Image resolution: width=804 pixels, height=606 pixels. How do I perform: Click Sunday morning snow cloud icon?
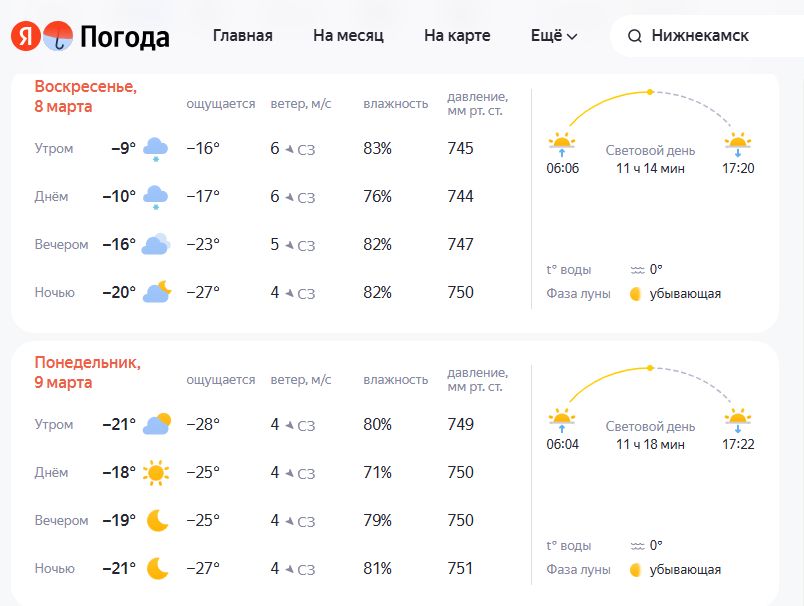(x=155, y=149)
